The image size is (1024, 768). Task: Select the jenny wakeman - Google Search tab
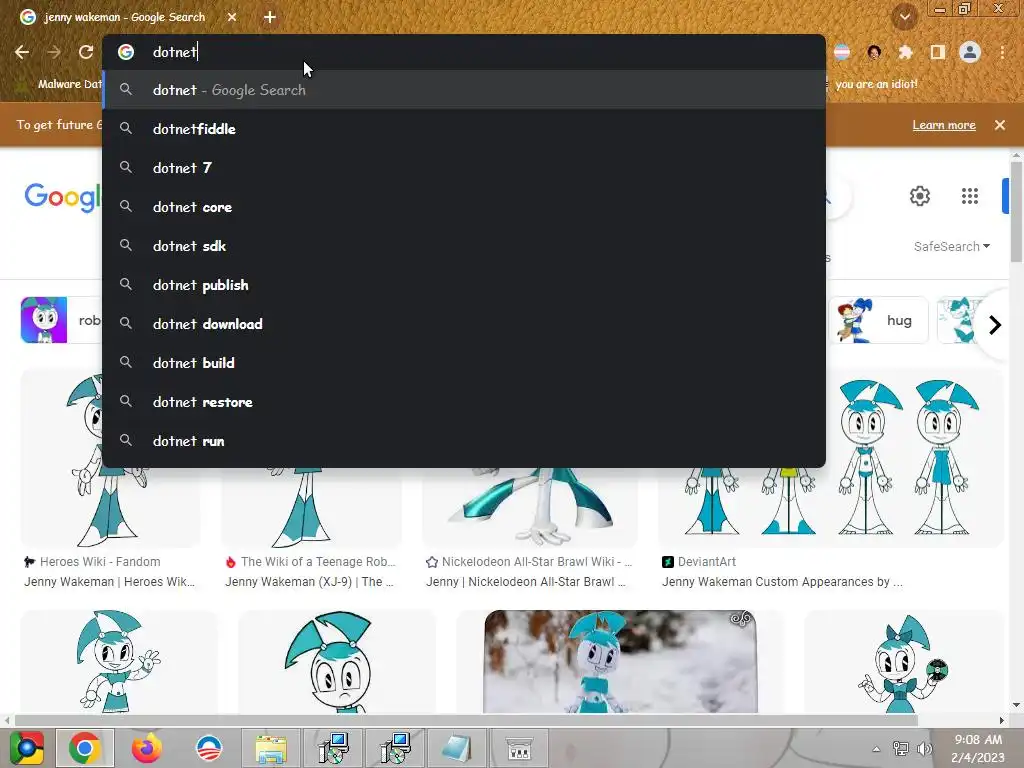124,18
